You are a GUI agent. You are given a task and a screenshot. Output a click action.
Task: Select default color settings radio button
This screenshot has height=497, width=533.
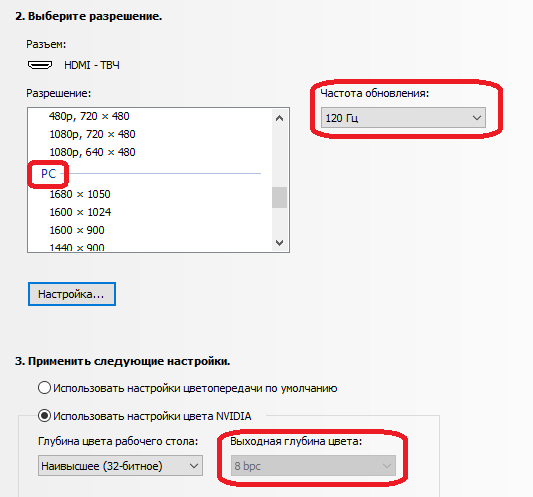pos(44,388)
